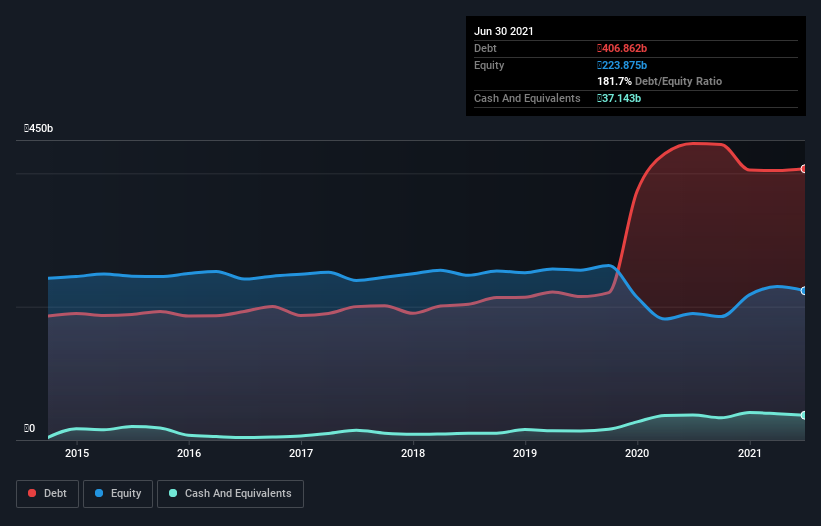Select the 2019 x-axis label
Screen dimensions: 821x526
[525, 453]
